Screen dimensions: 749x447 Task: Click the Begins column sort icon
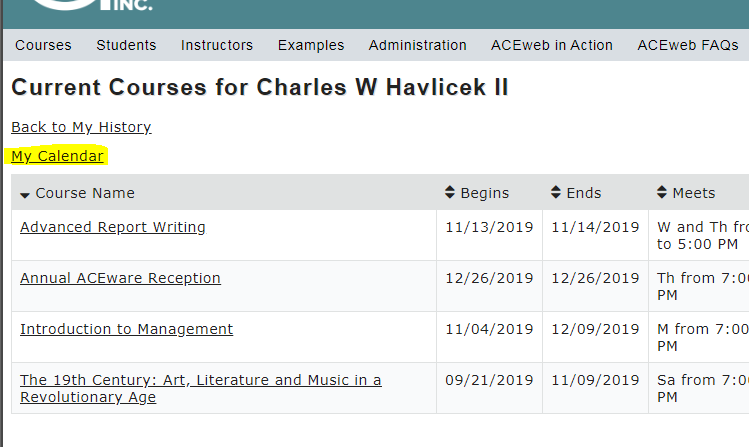(x=450, y=193)
